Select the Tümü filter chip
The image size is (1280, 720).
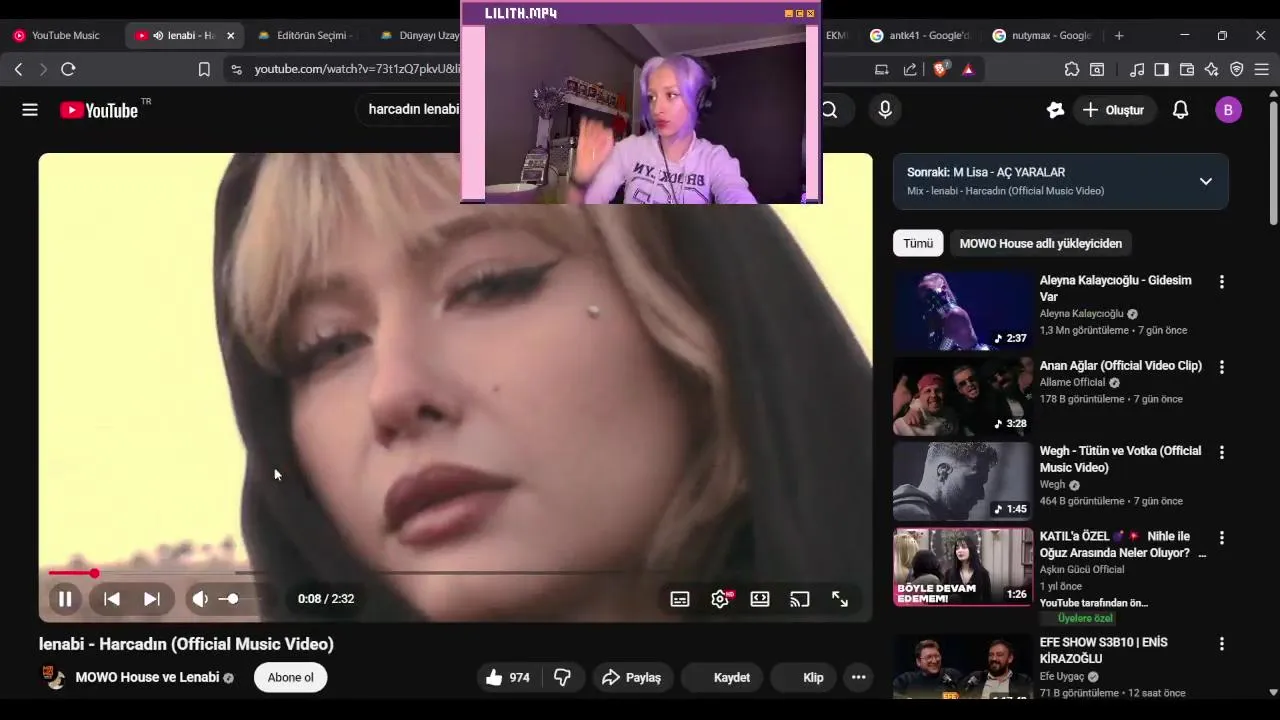[x=918, y=243]
